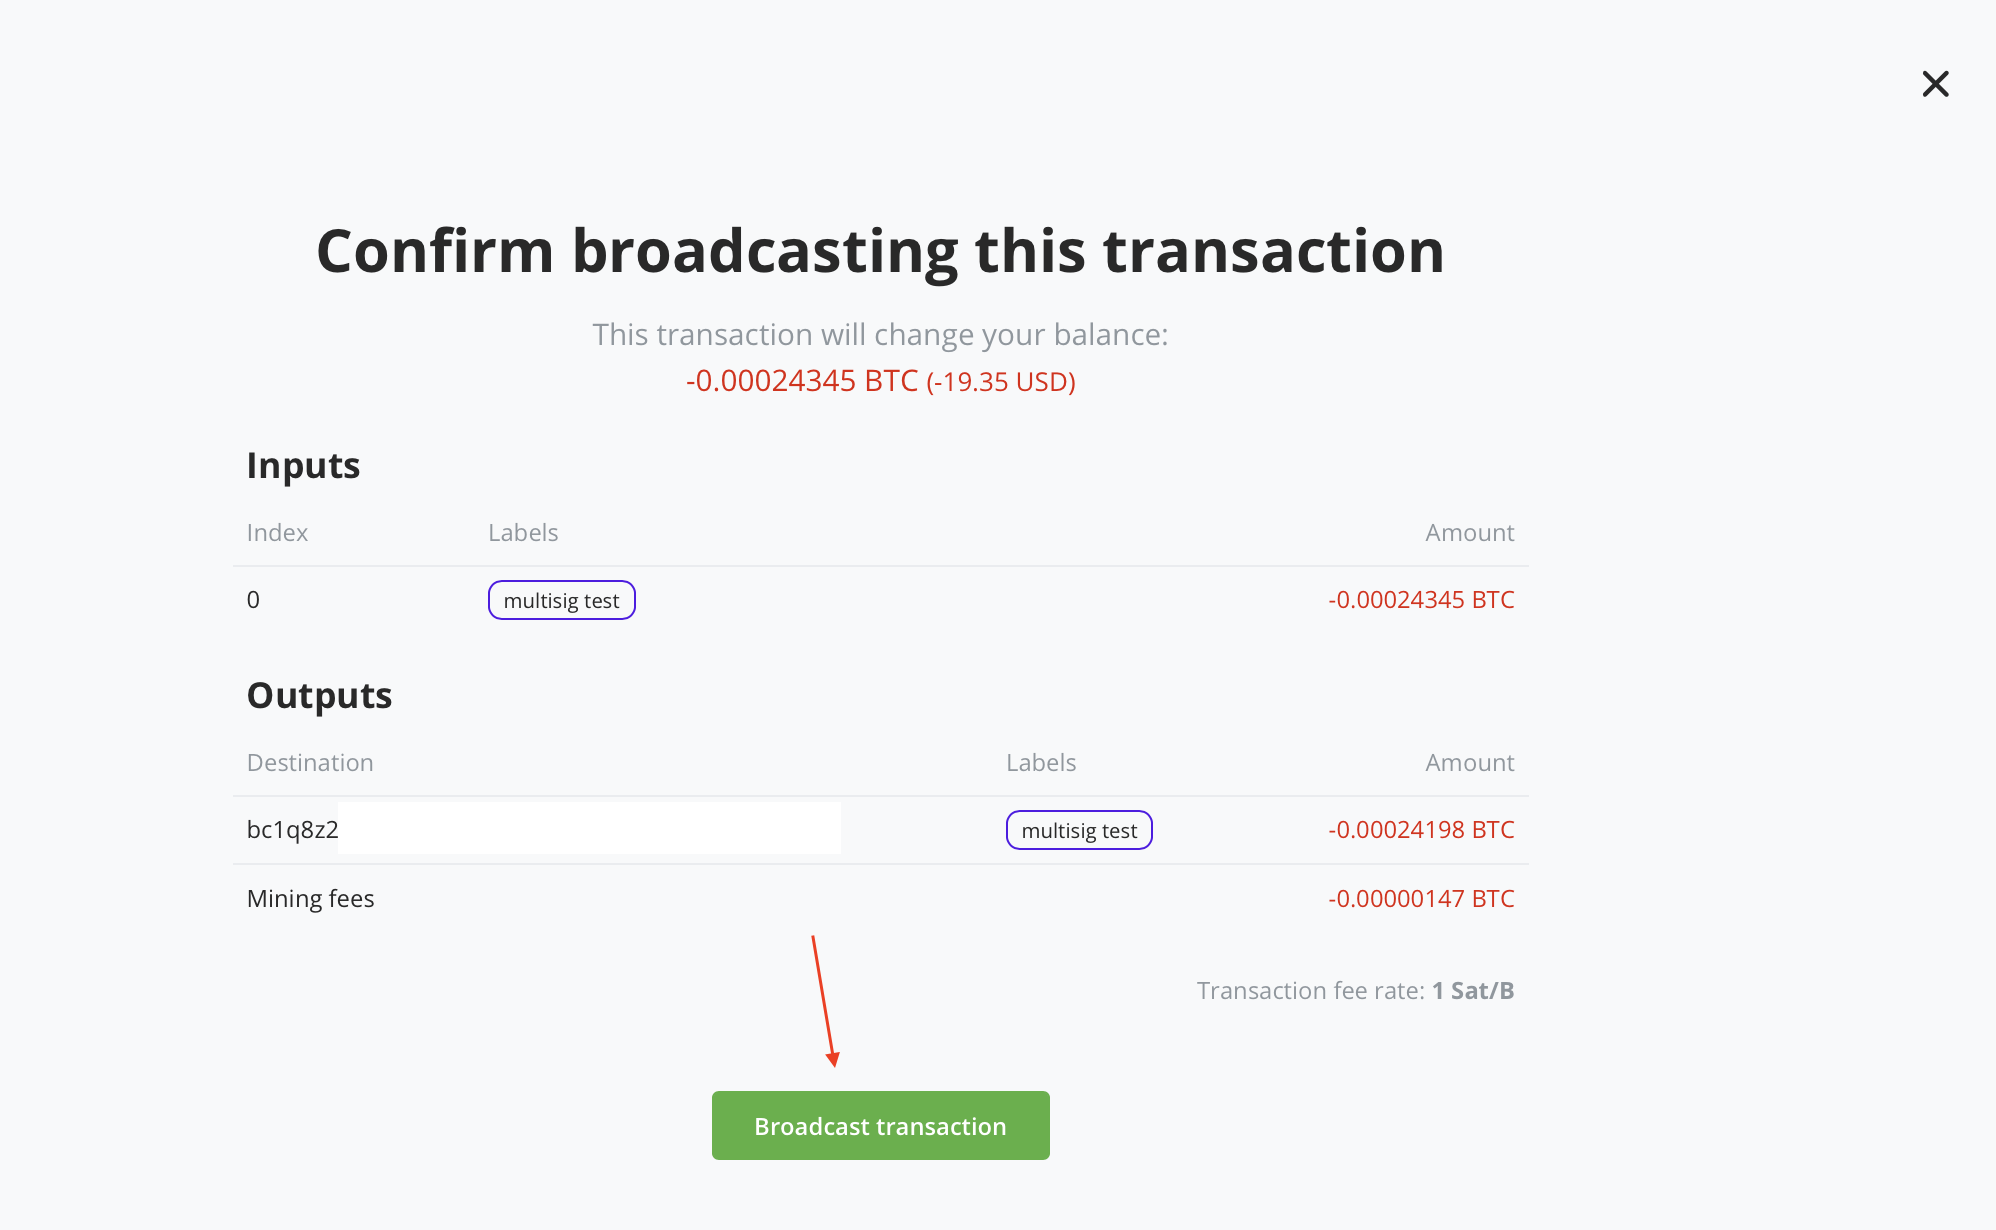Image resolution: width=1996 pixels, height=1230 pixels.
Task: Click the Labels column header in Outputs
Action: [x=1041, y=762]
